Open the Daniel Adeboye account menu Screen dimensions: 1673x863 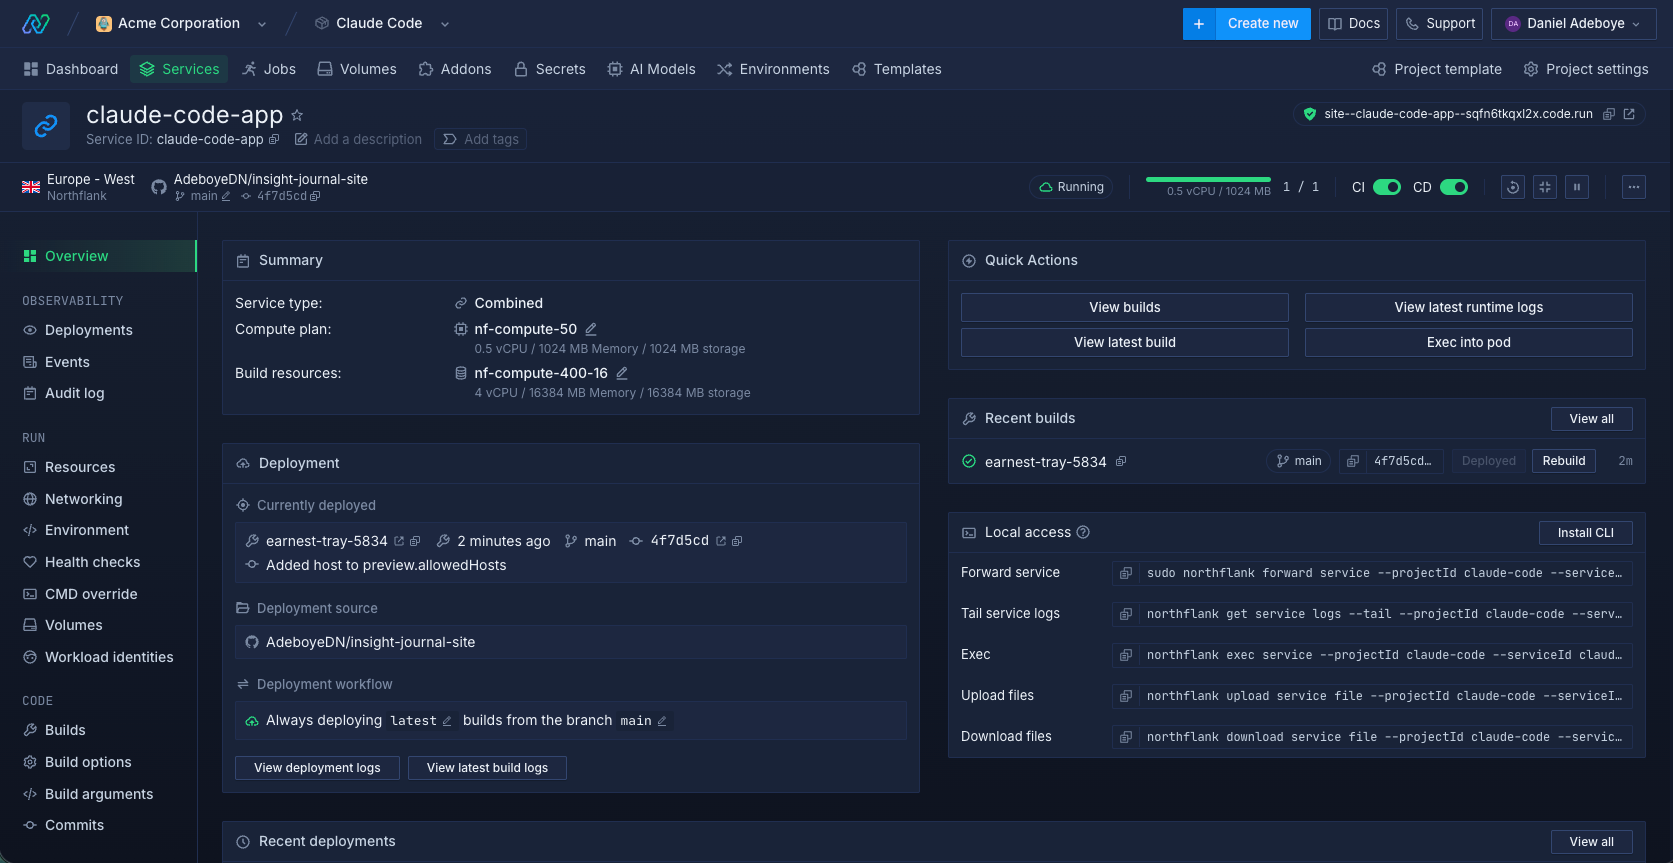pos(1574,24)
